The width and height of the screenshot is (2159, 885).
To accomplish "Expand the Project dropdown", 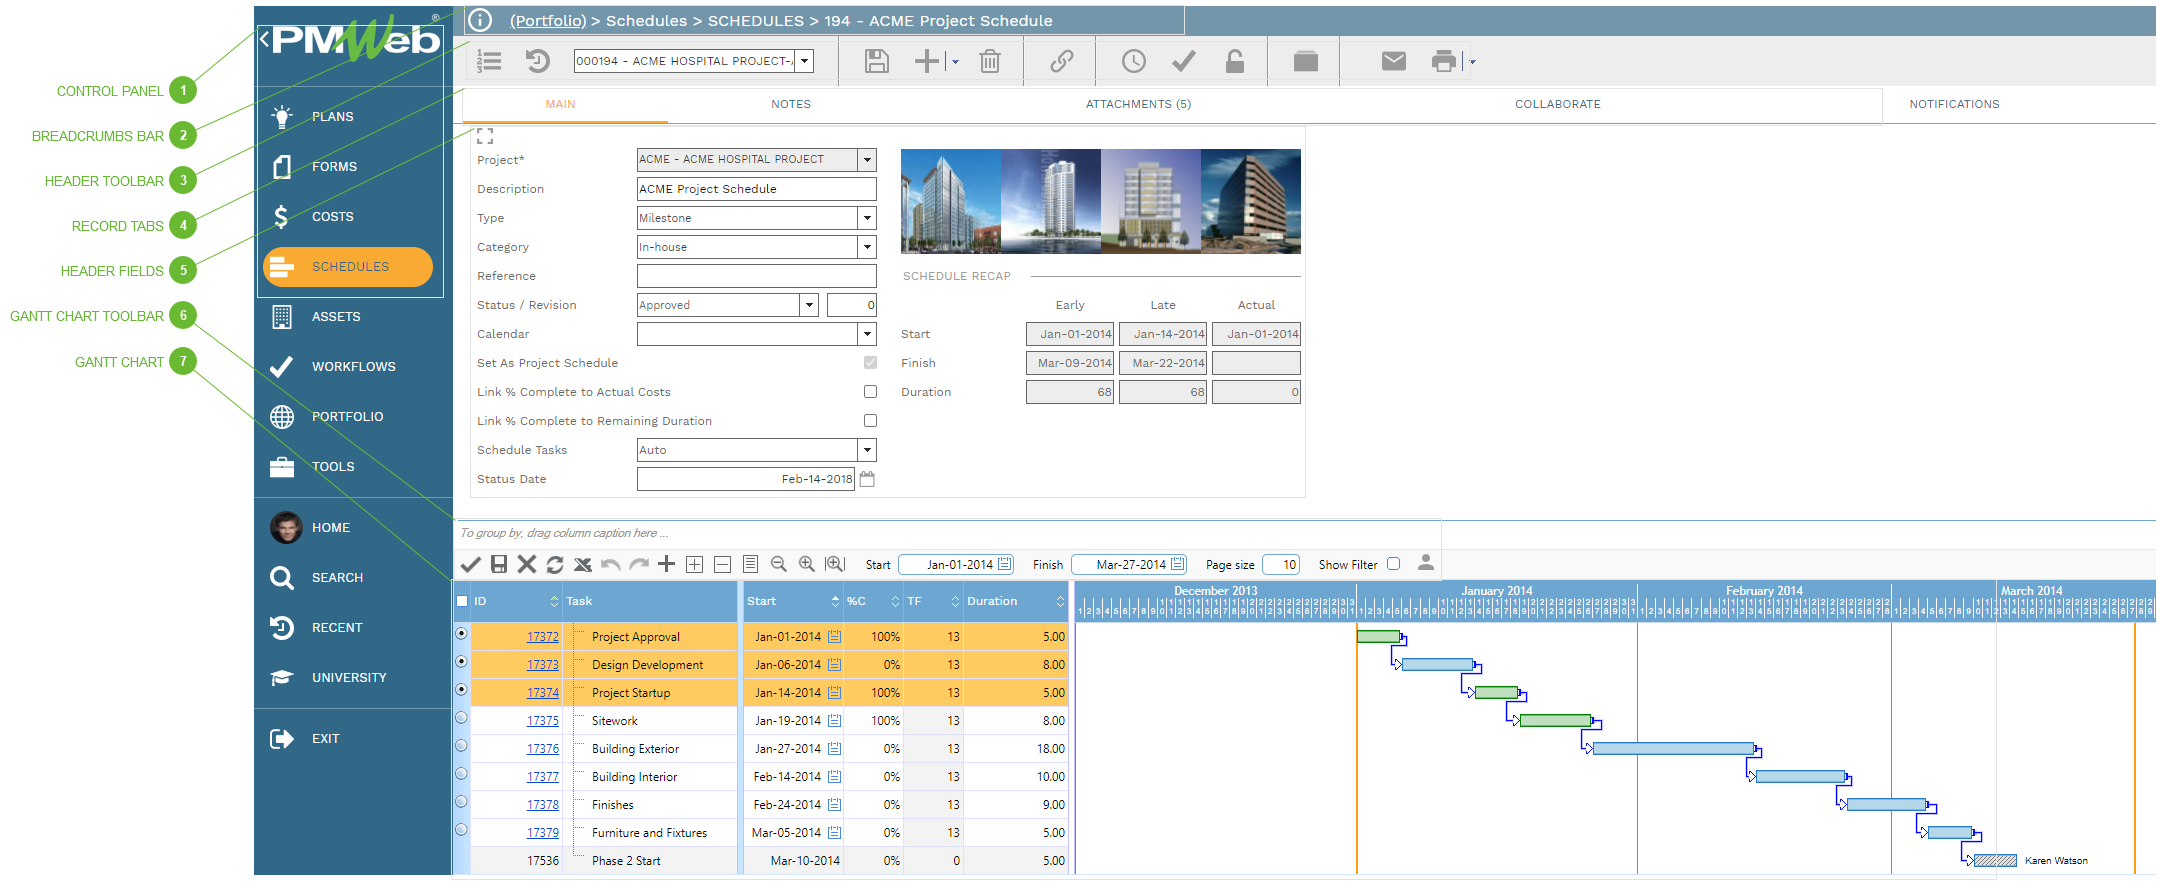I will point(867,160).
